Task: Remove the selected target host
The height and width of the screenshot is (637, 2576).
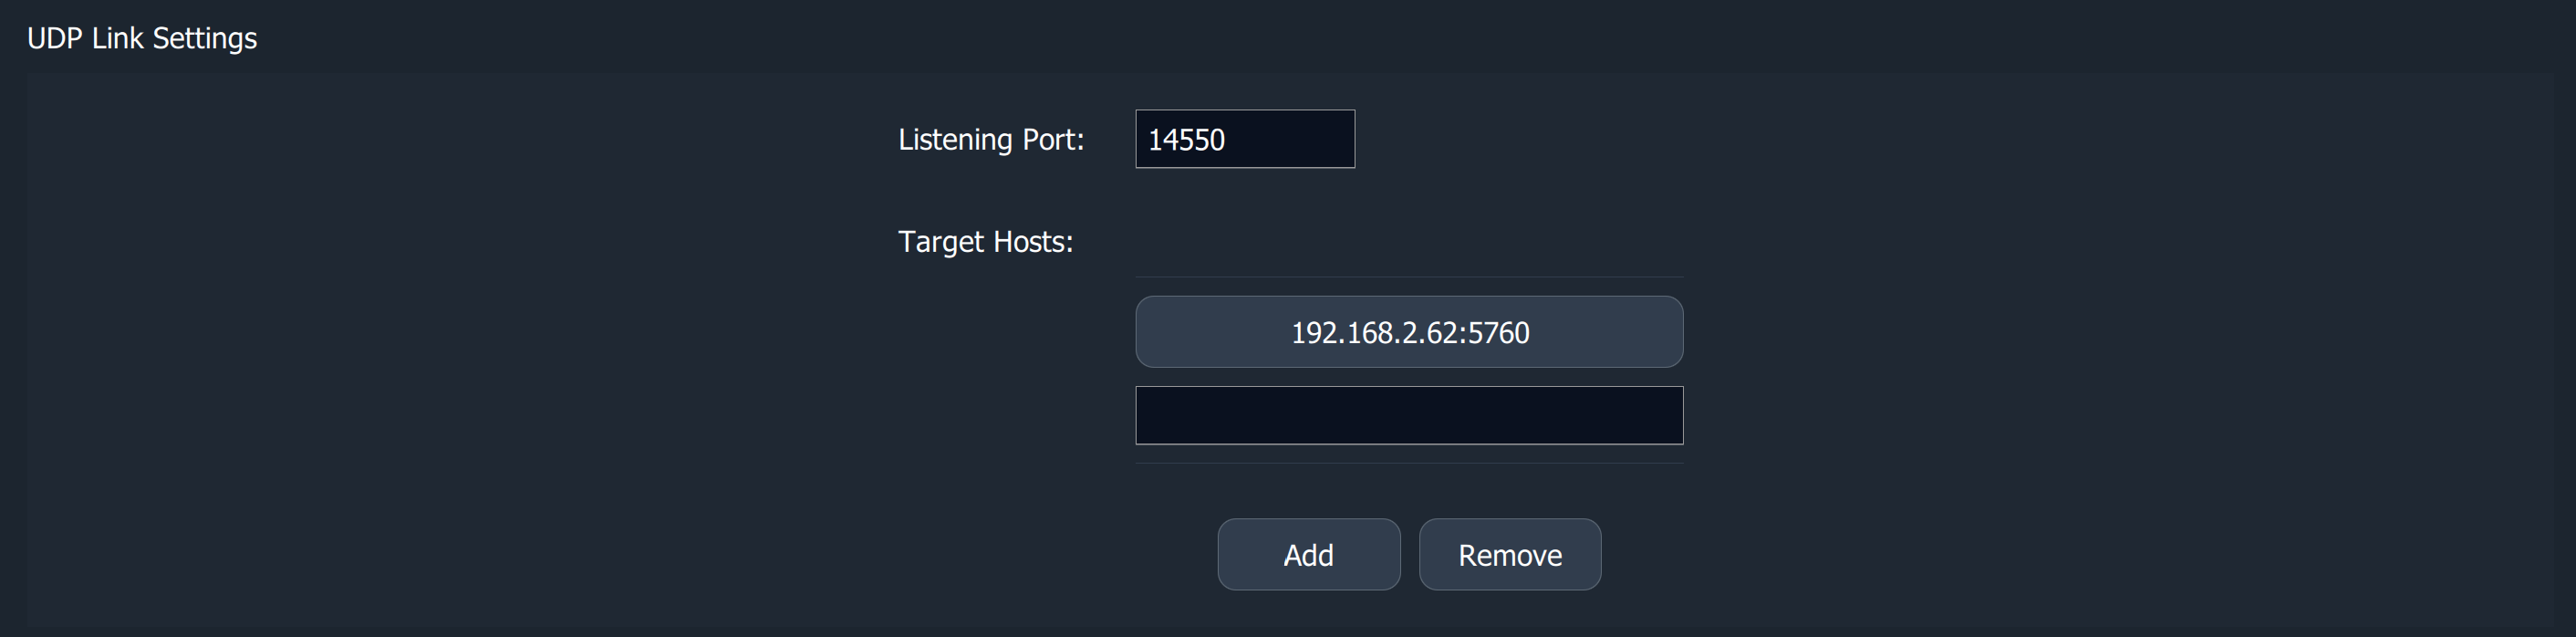Action: [x=1509, y=555]
